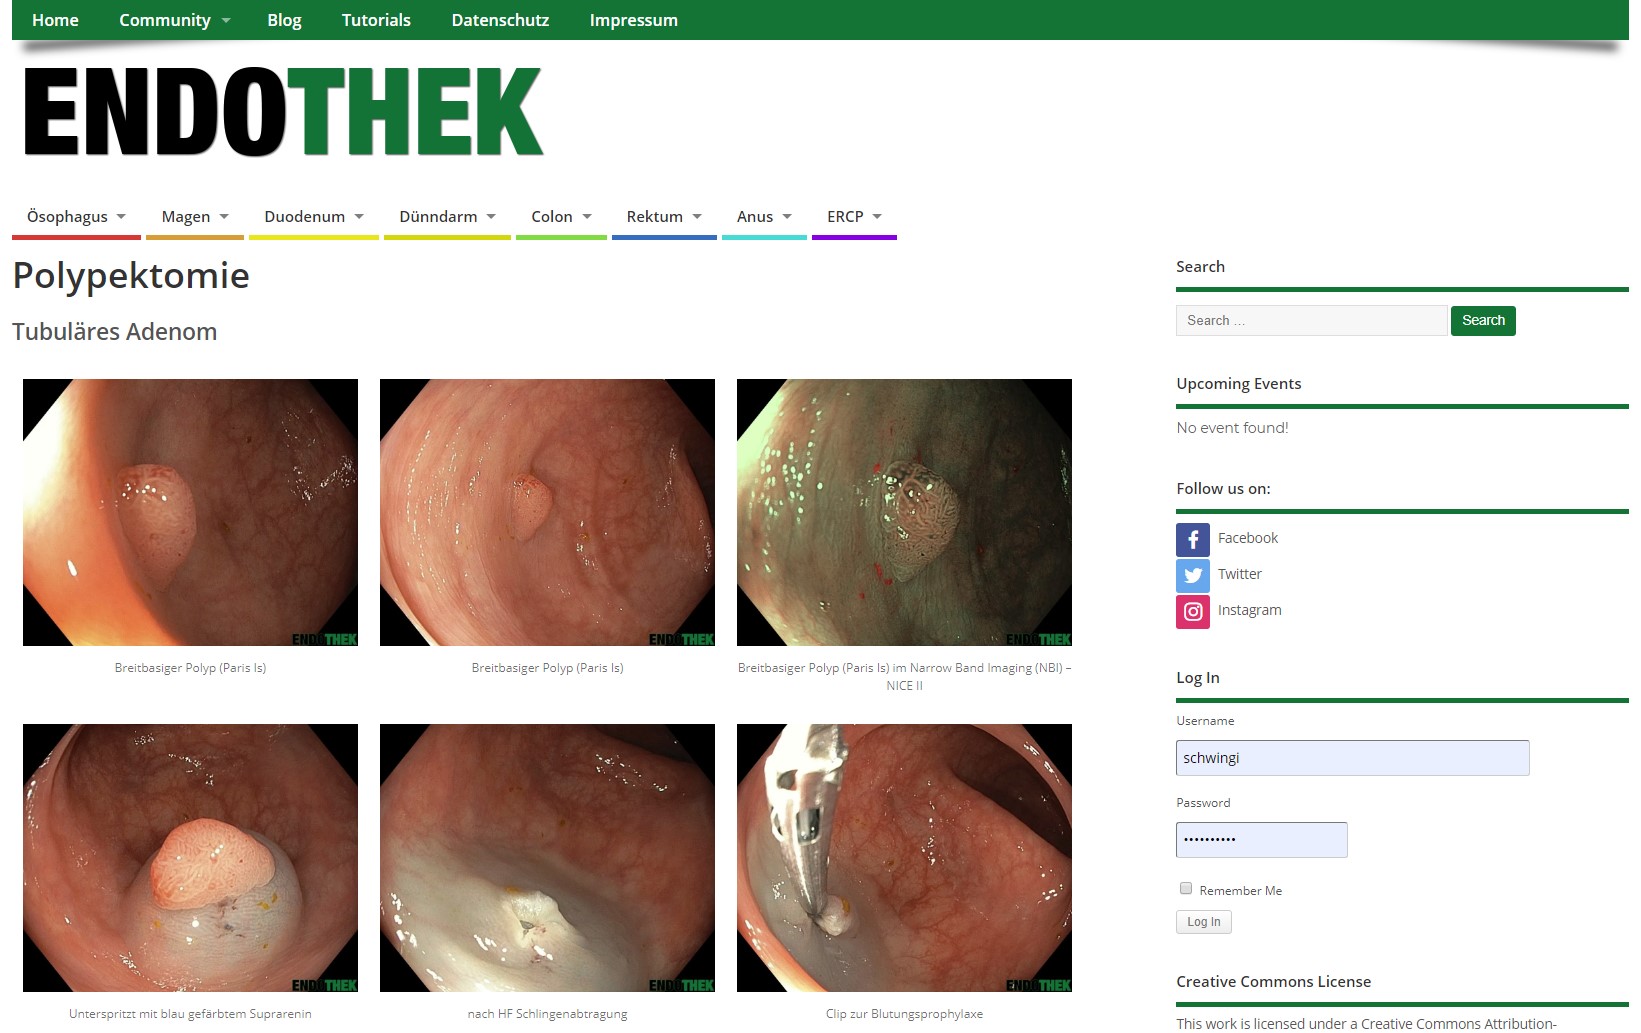Image resolution: width=1641 pixels, height=1033 pixels.
Task: Click the Log In button
Action: pyautogui.click(x=1204, y=922)
